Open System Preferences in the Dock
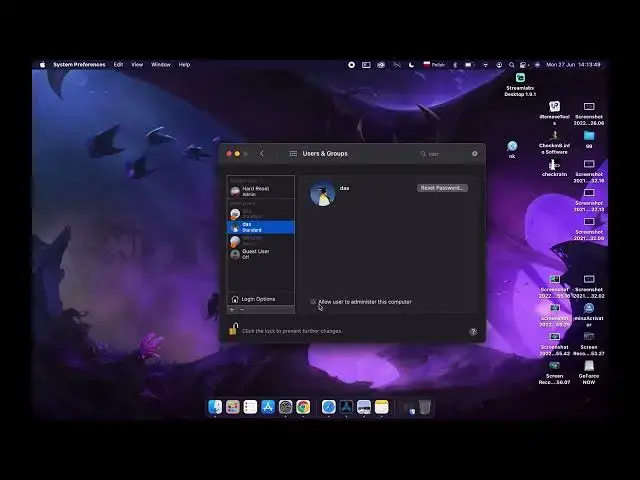 (285, 407)
